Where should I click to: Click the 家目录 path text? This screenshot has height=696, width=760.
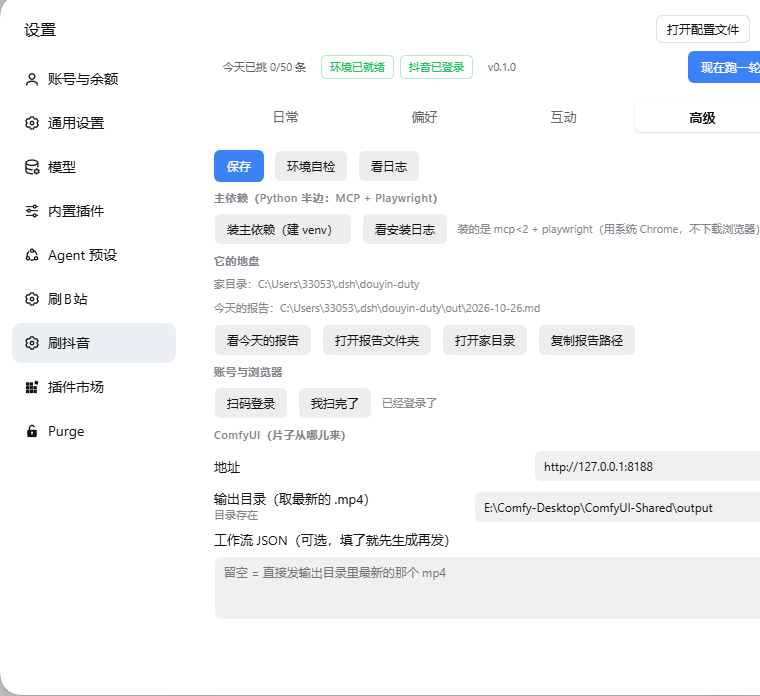[x=317, y=284]
